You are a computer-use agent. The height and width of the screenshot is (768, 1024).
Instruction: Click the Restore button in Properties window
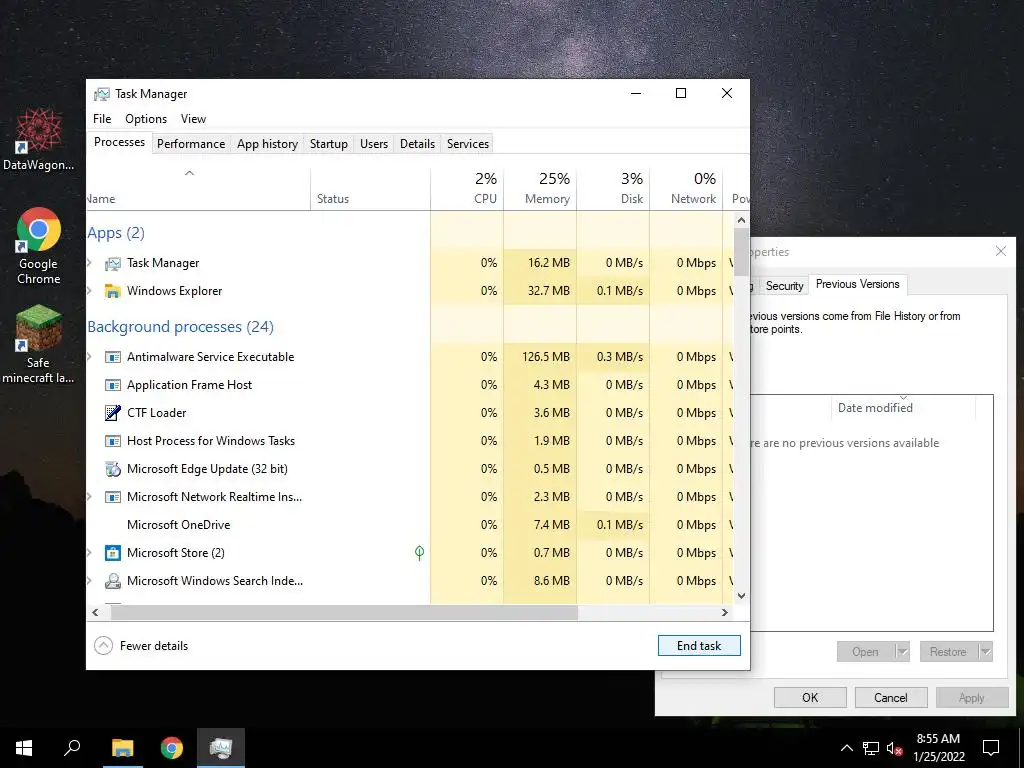click(x=948, y=652)
